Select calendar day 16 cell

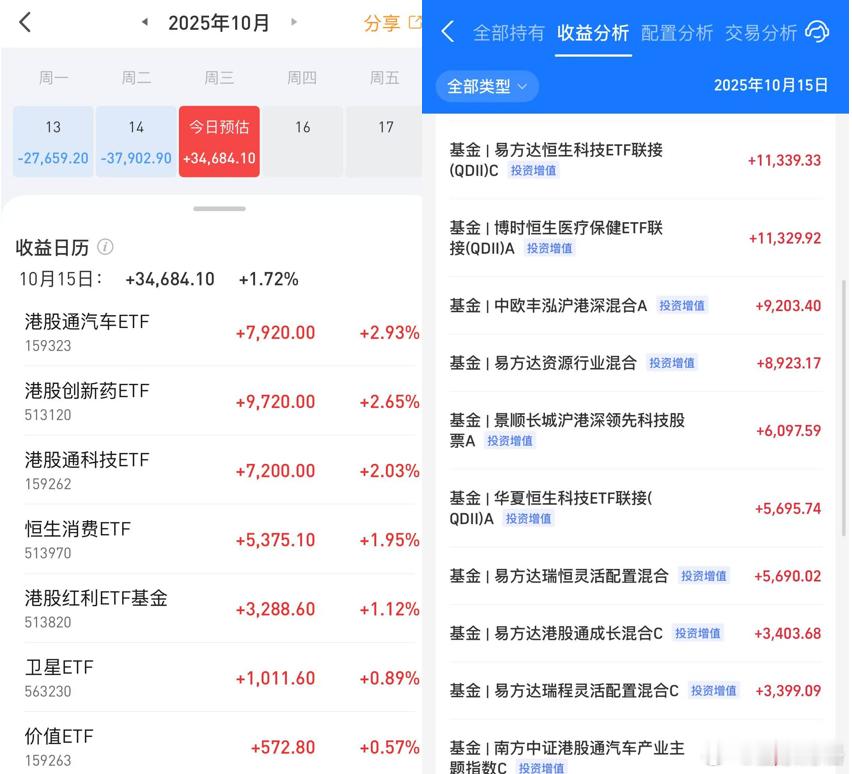pyautogui.click(x=303, y=141)
